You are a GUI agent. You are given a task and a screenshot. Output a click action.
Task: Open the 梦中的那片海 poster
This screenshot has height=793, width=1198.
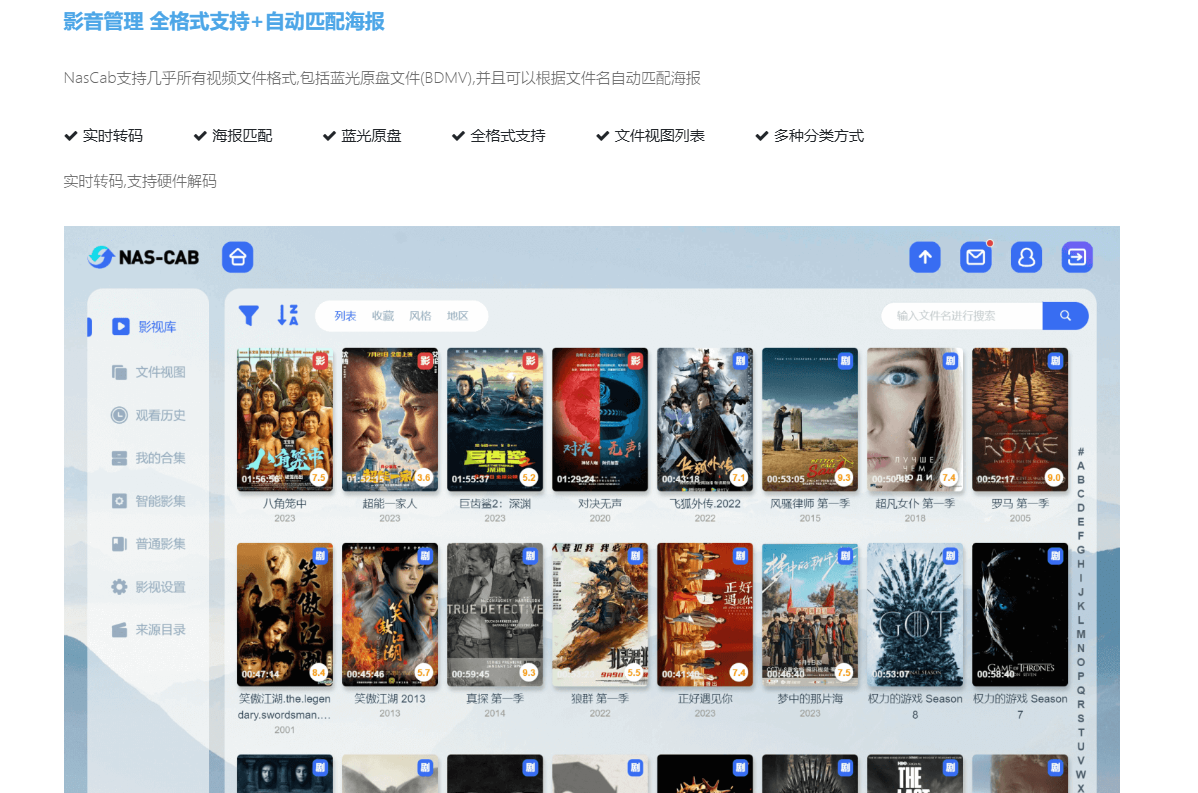click(810, 614)
